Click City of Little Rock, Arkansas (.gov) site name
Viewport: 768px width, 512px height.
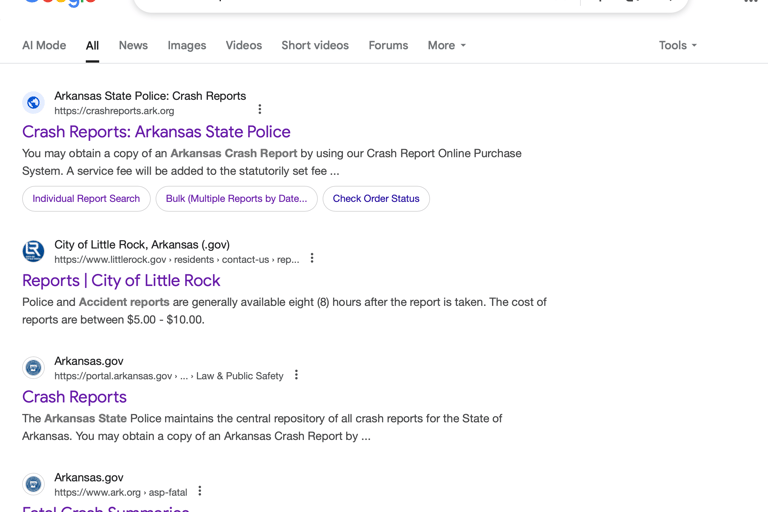142,244
